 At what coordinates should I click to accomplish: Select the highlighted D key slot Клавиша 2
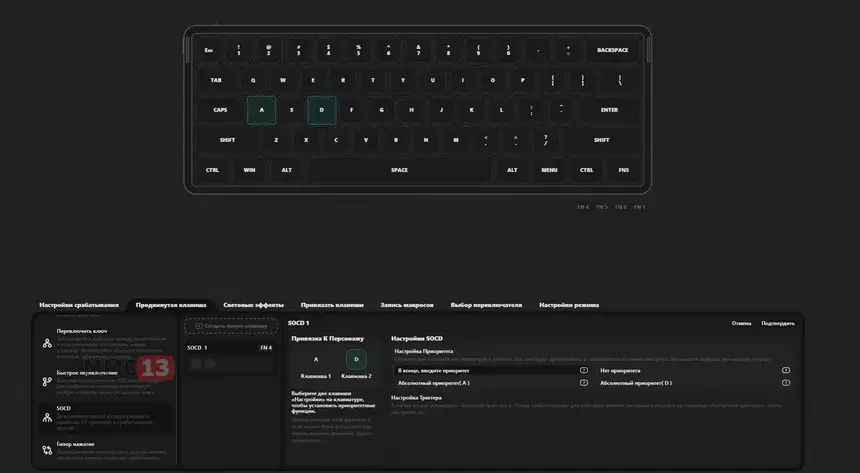coord(356,359)
